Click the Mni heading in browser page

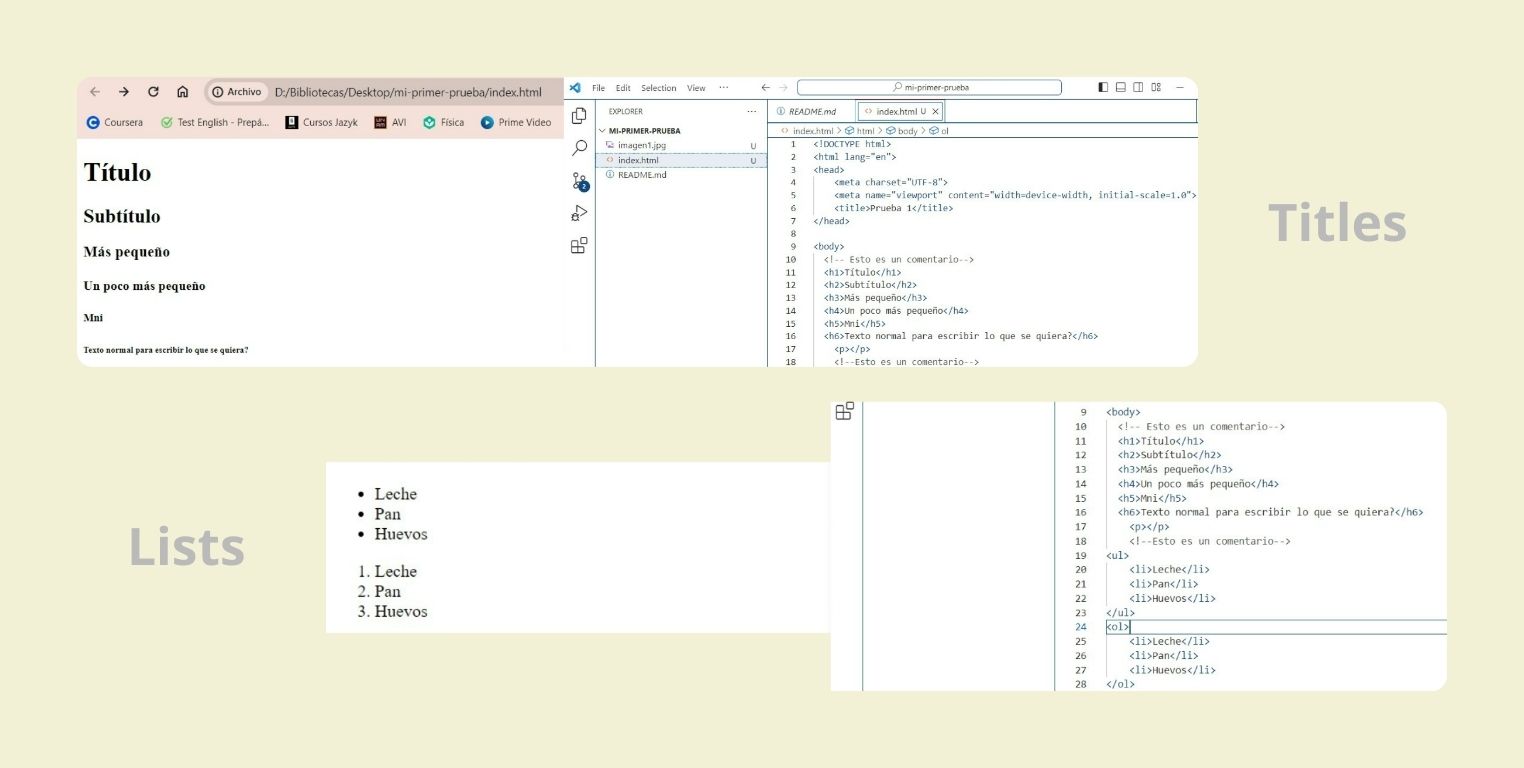click(93, 318)
